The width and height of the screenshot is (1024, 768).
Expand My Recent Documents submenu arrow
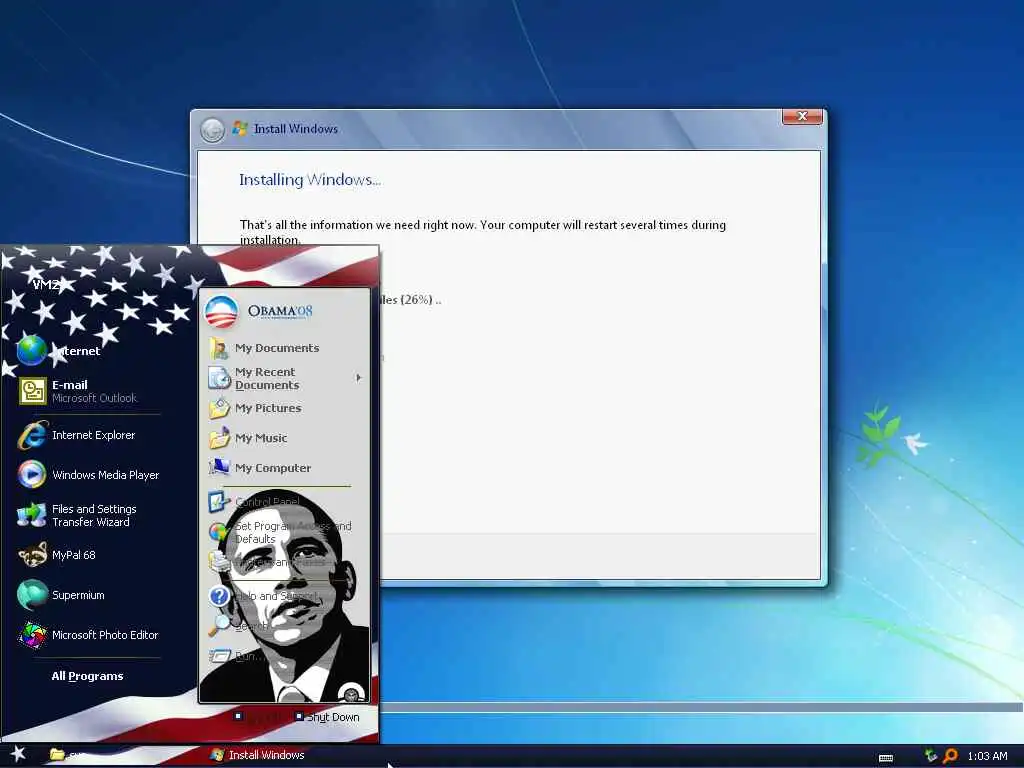[x=359, y=377]
